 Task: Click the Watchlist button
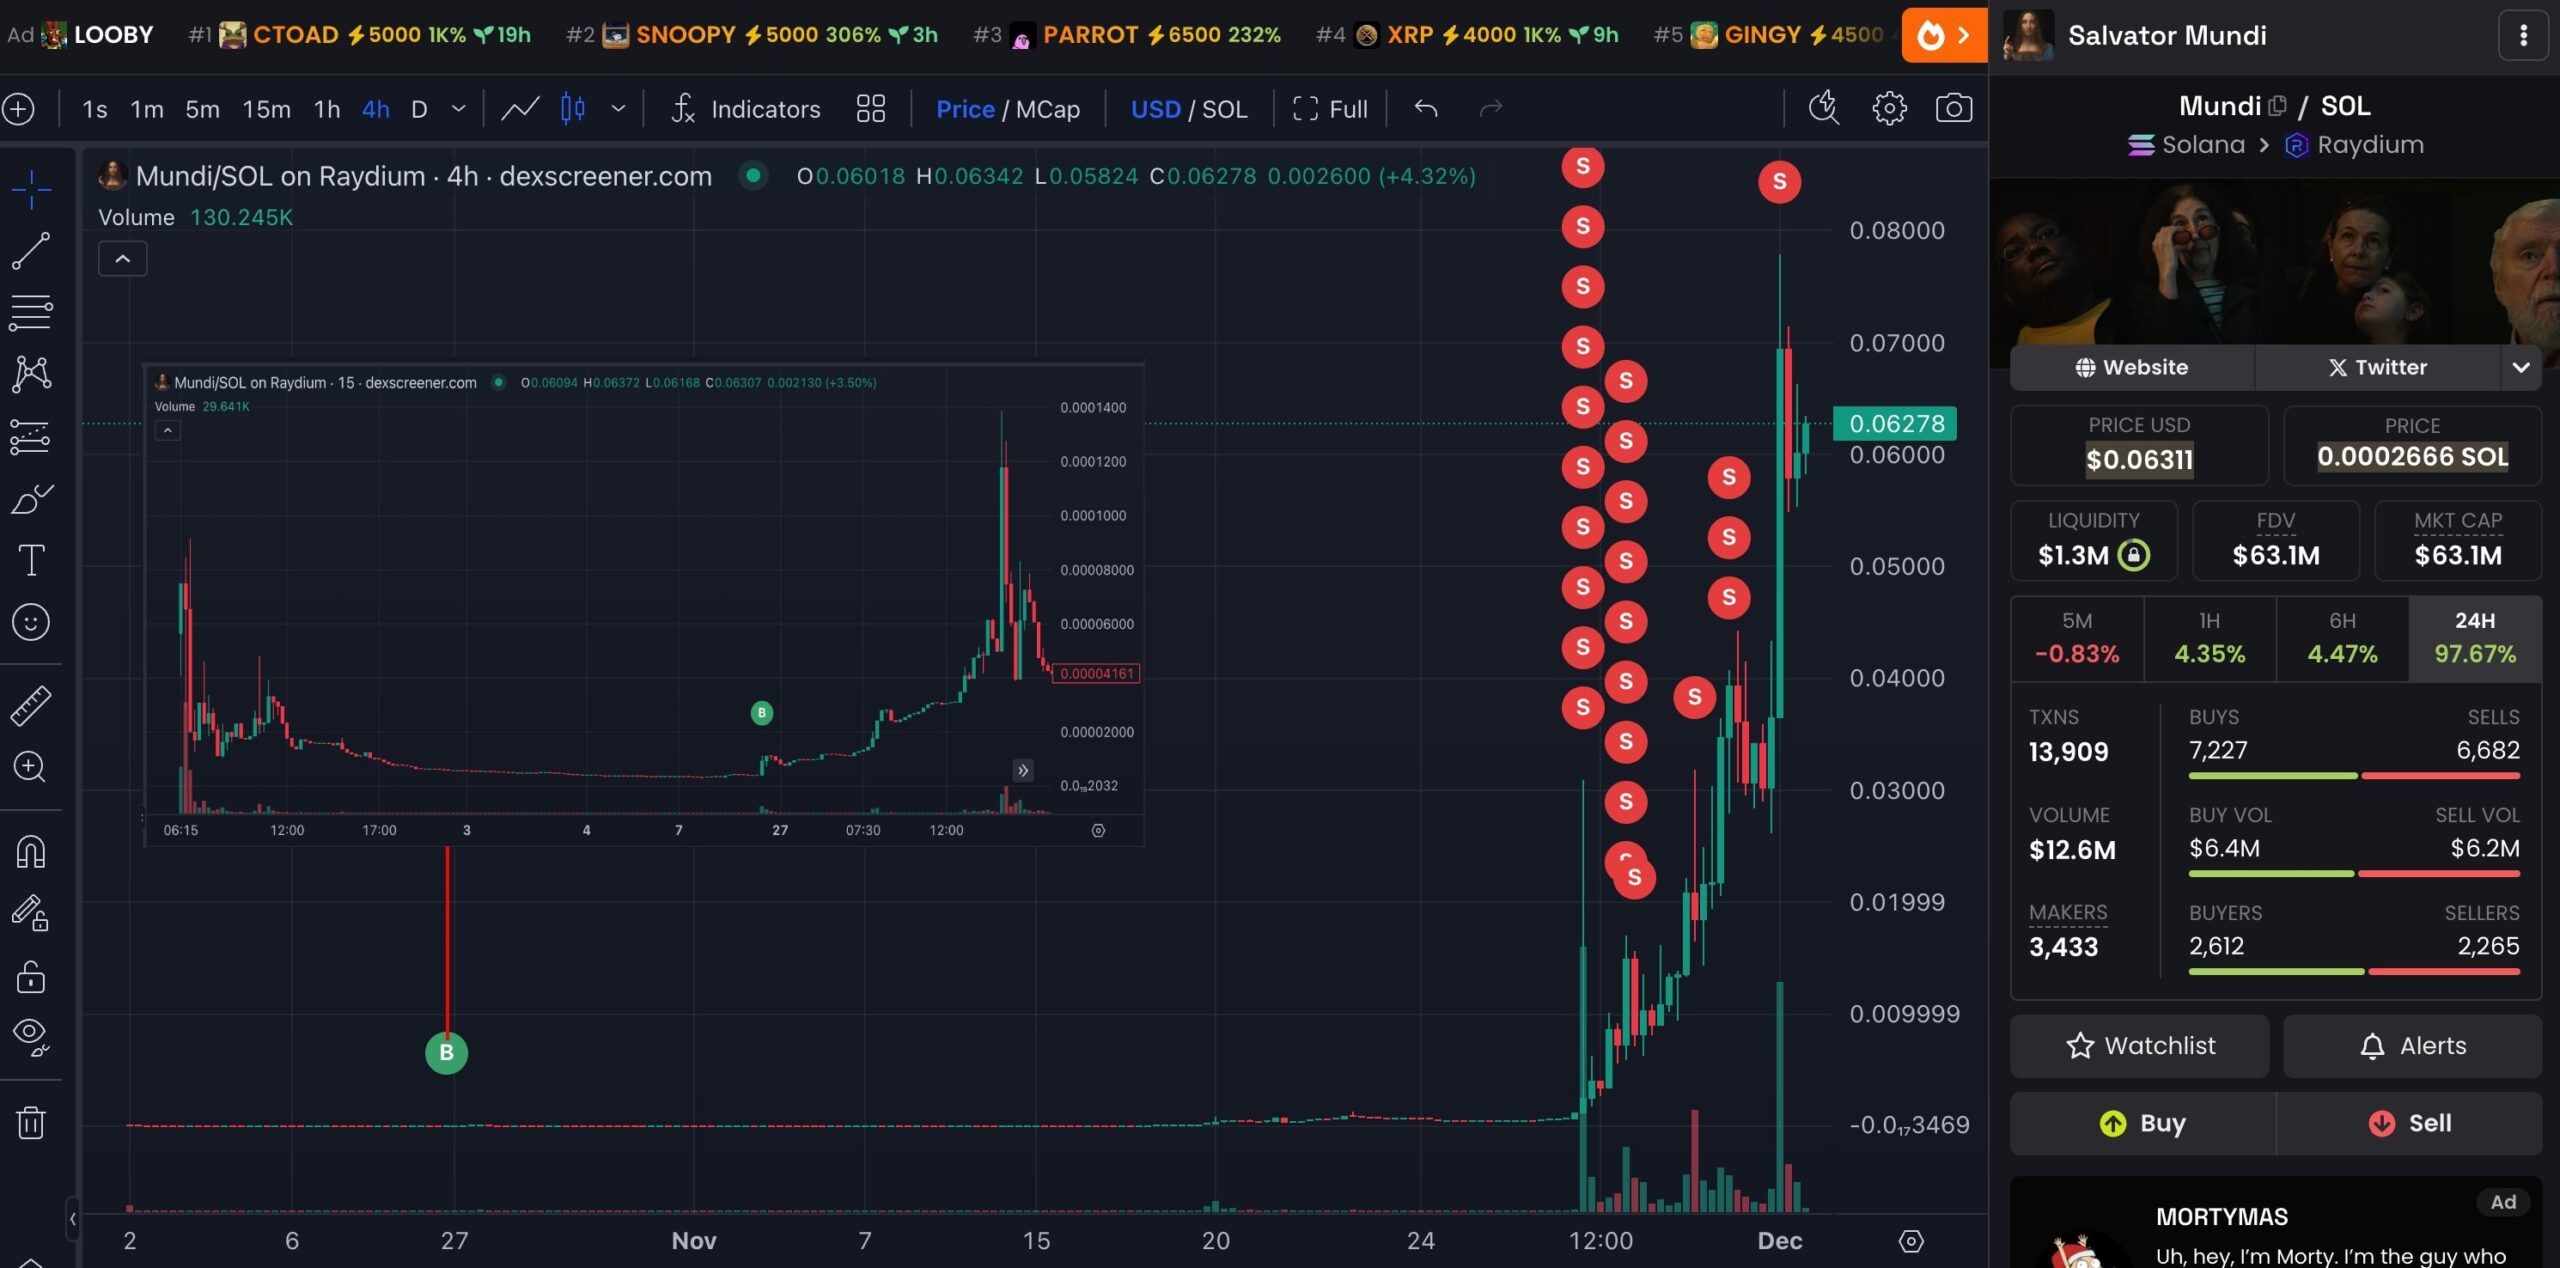(2139, 1045)
